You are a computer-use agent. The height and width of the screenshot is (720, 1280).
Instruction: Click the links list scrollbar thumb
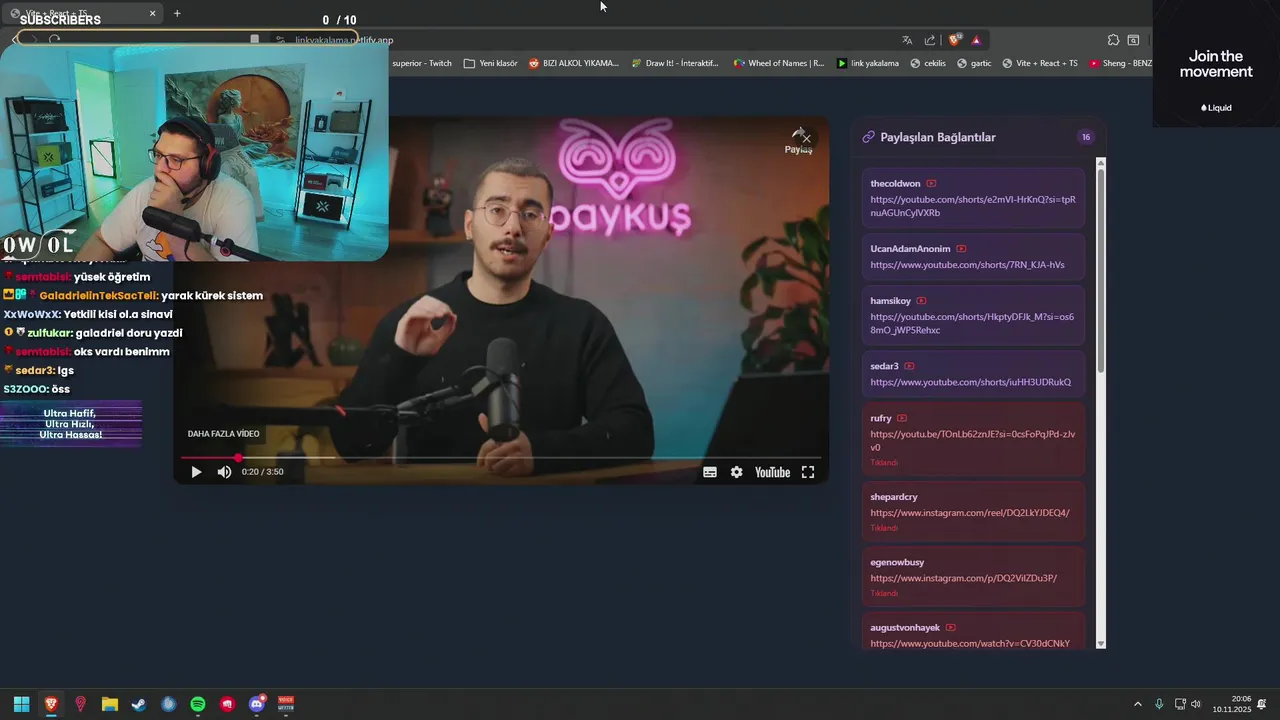click(1101, 270)
